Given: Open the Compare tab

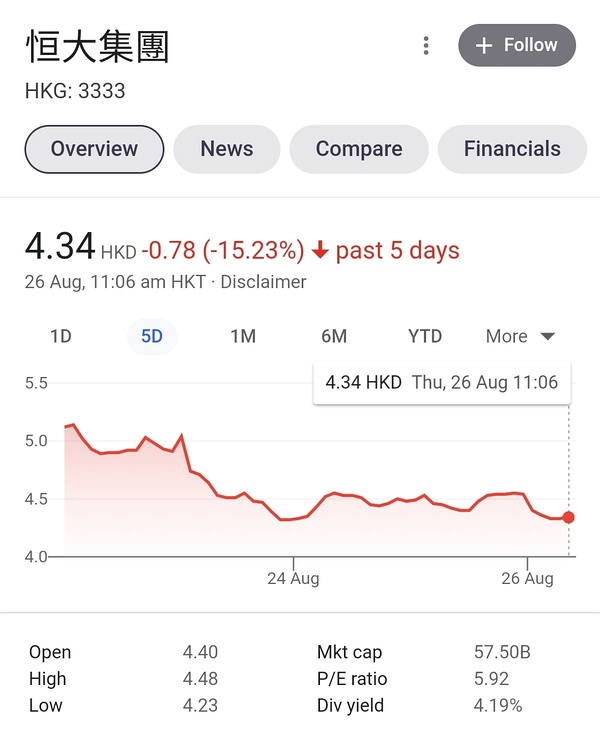Looking at the screenshot, I should point(359,149).
